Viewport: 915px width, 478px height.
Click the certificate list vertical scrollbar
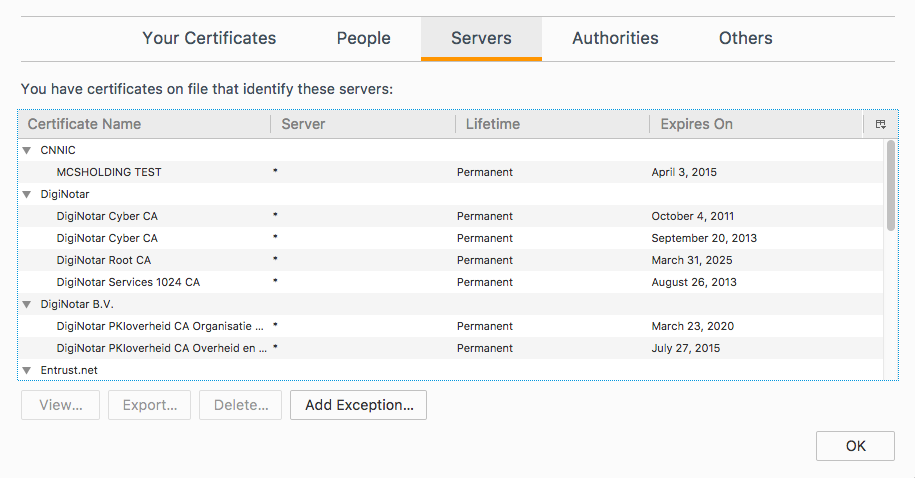890,186
